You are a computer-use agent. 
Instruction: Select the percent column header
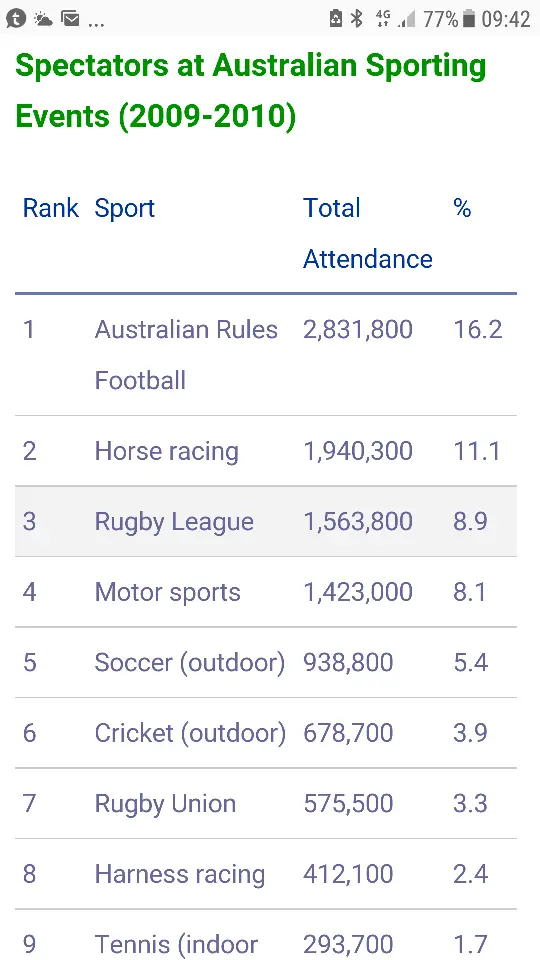click(x=462, y=208)
